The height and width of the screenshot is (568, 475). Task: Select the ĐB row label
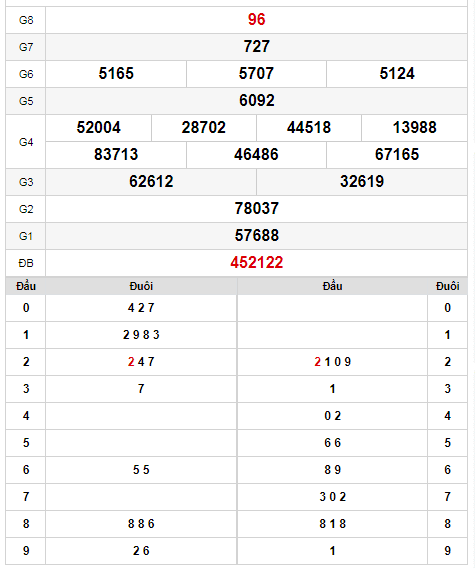[26, 263]
